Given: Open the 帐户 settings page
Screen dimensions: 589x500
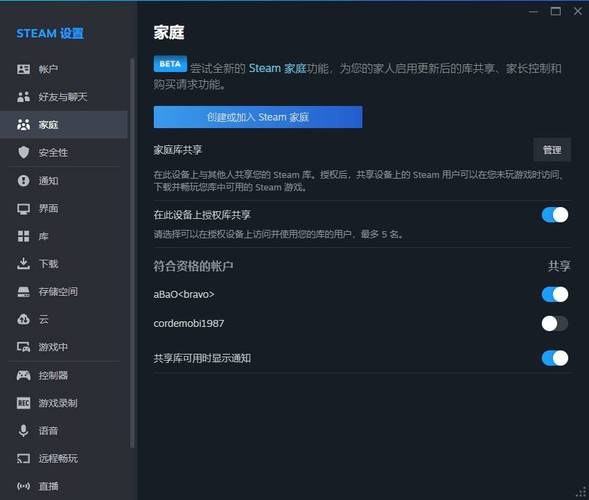Looking at the screenshot, I should click(x=64, y=69).
